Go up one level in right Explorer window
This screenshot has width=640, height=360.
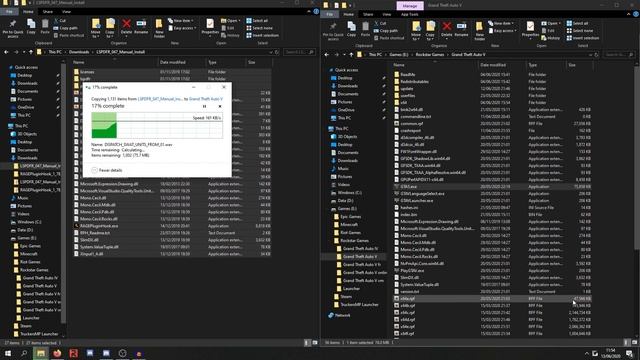[351, 55]
